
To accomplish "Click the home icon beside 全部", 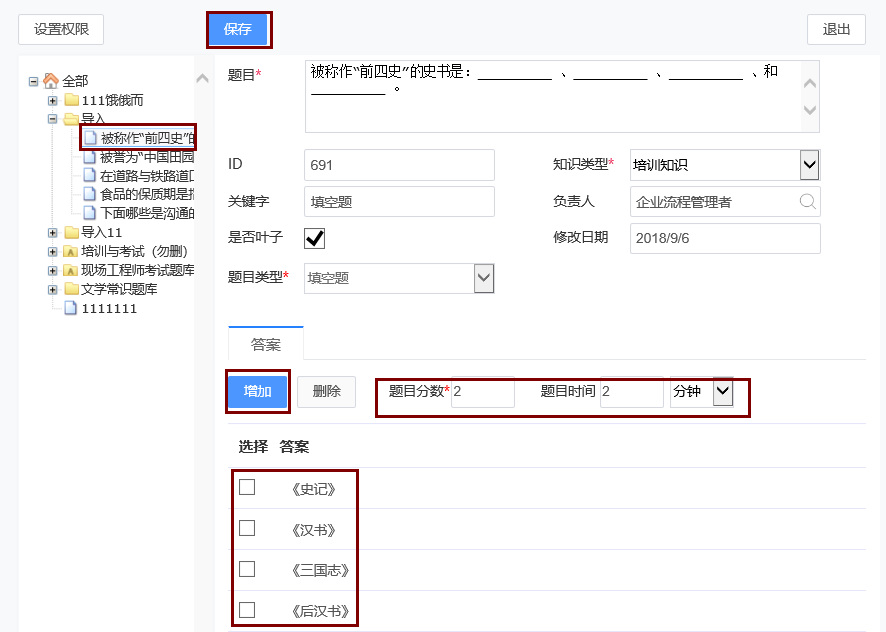I will tap(50, 81).
